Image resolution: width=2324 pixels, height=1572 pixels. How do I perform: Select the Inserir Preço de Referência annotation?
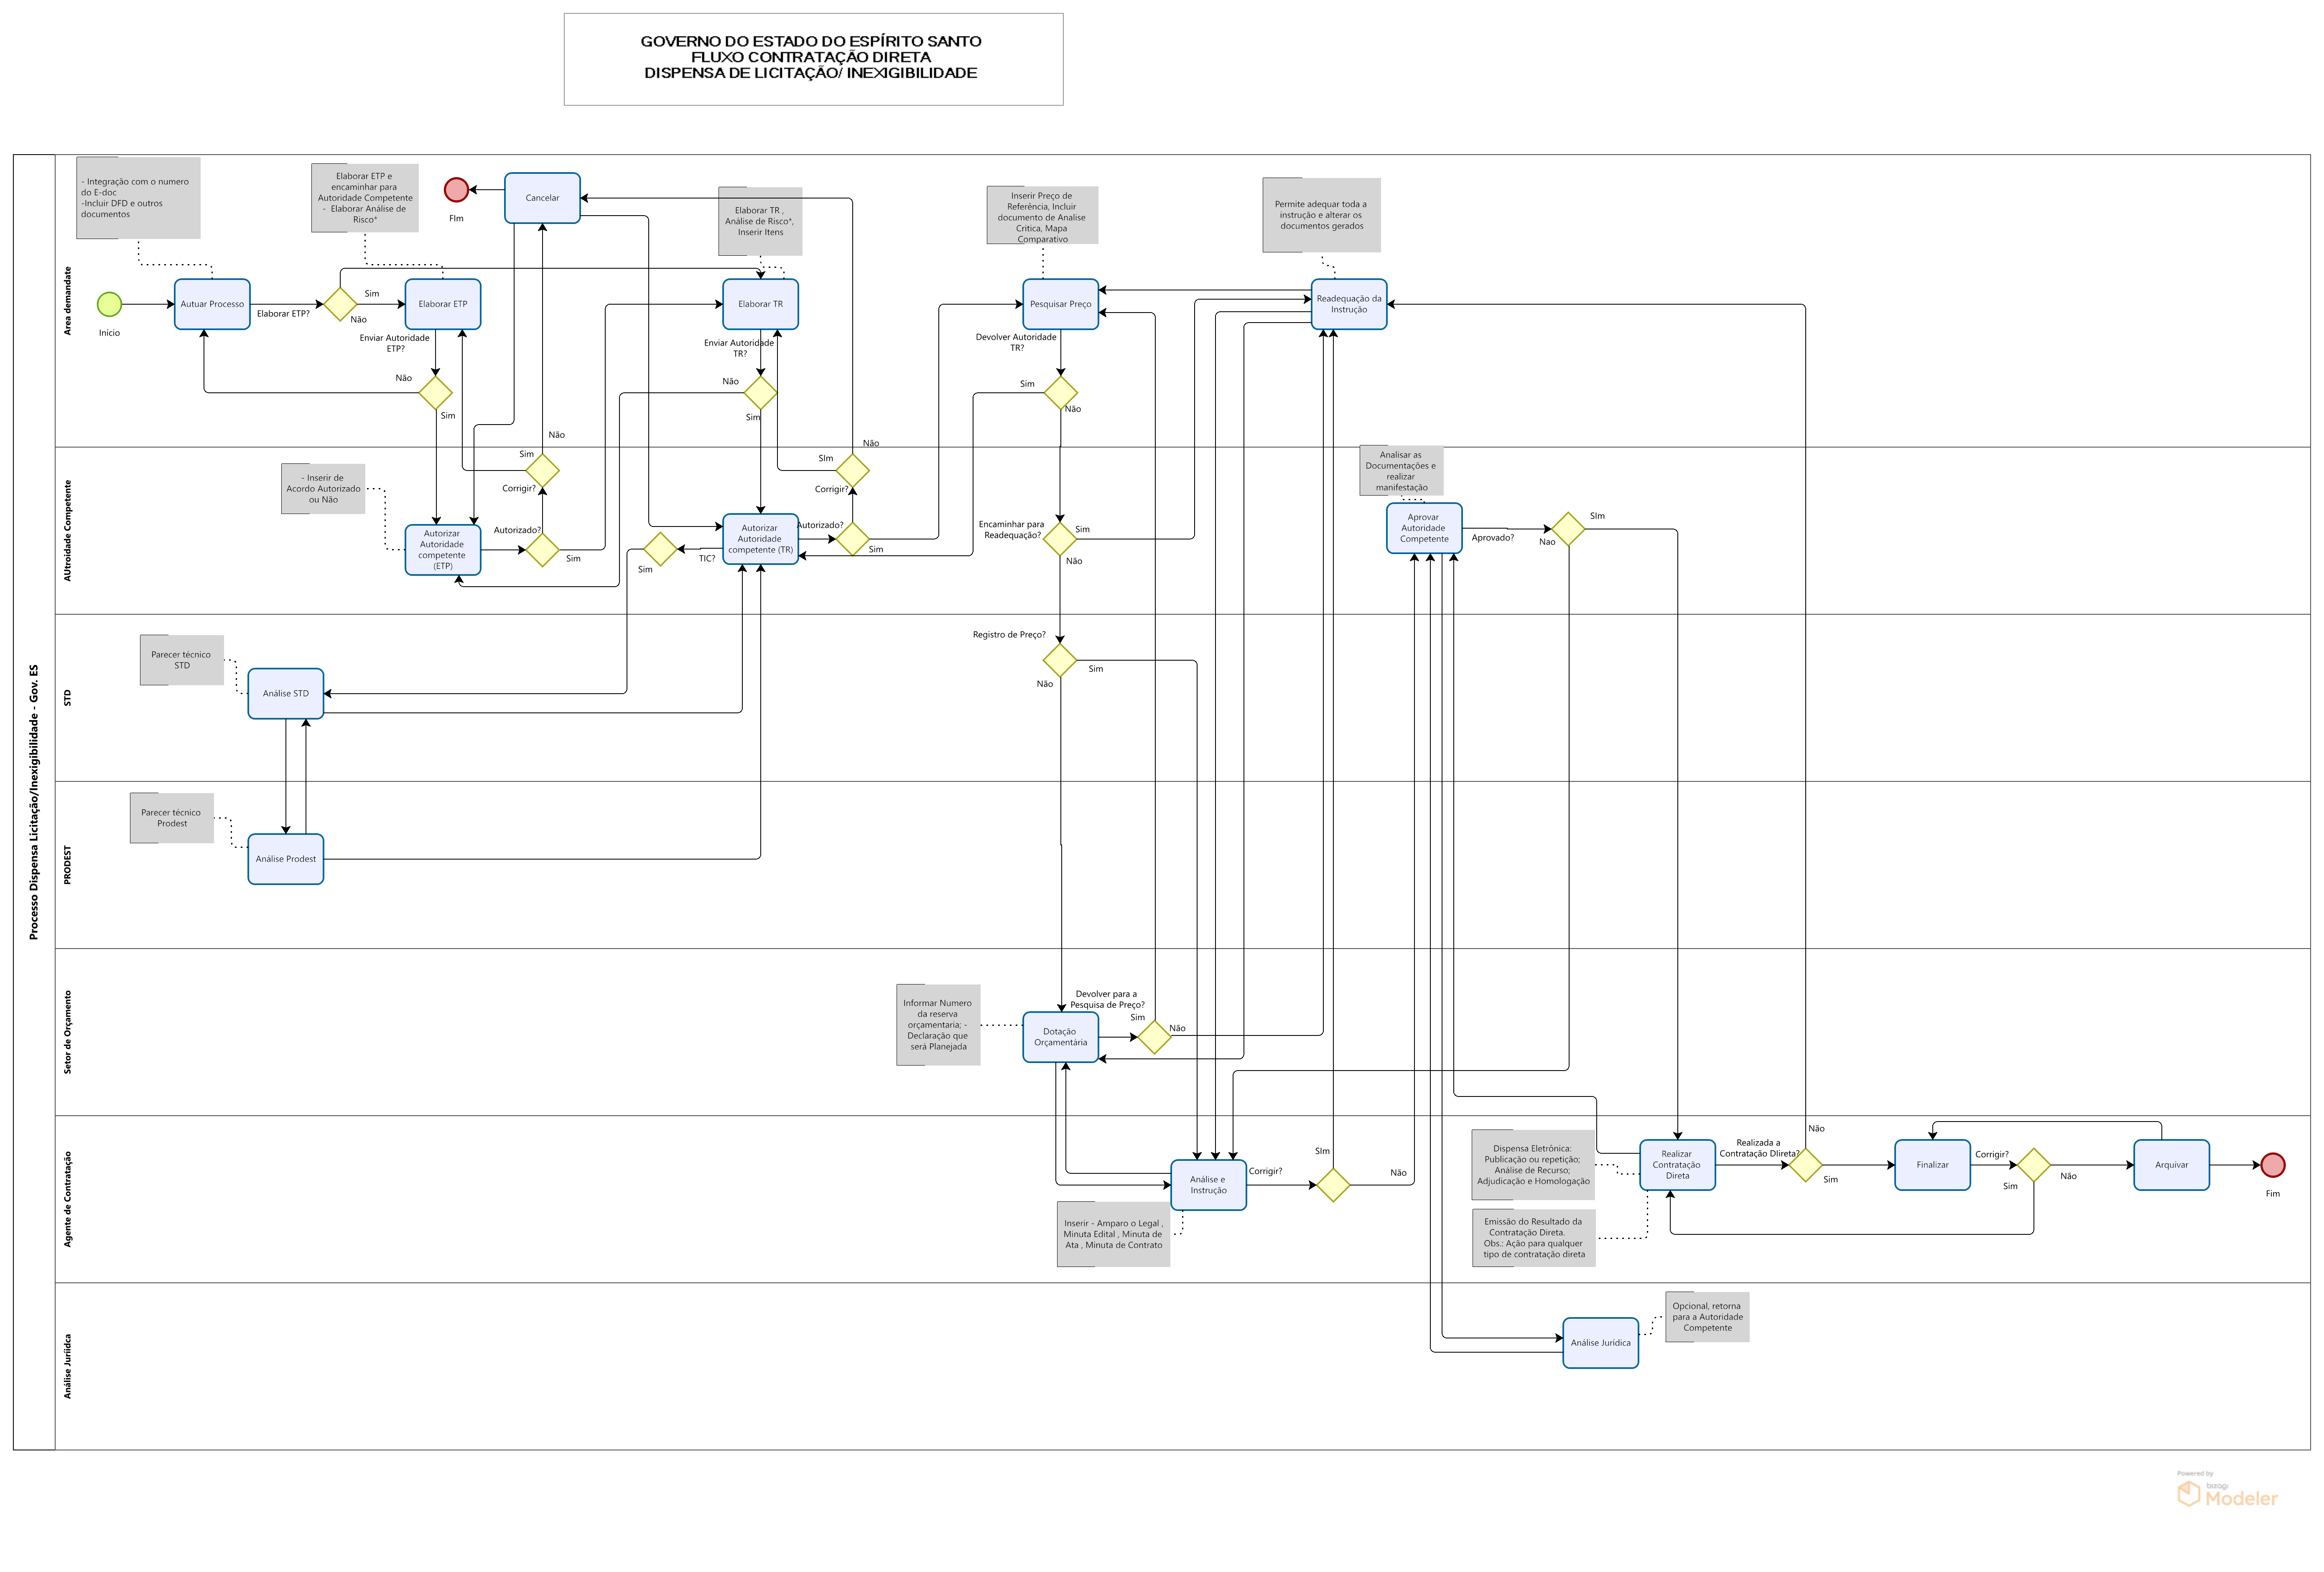coord(1042,215)
